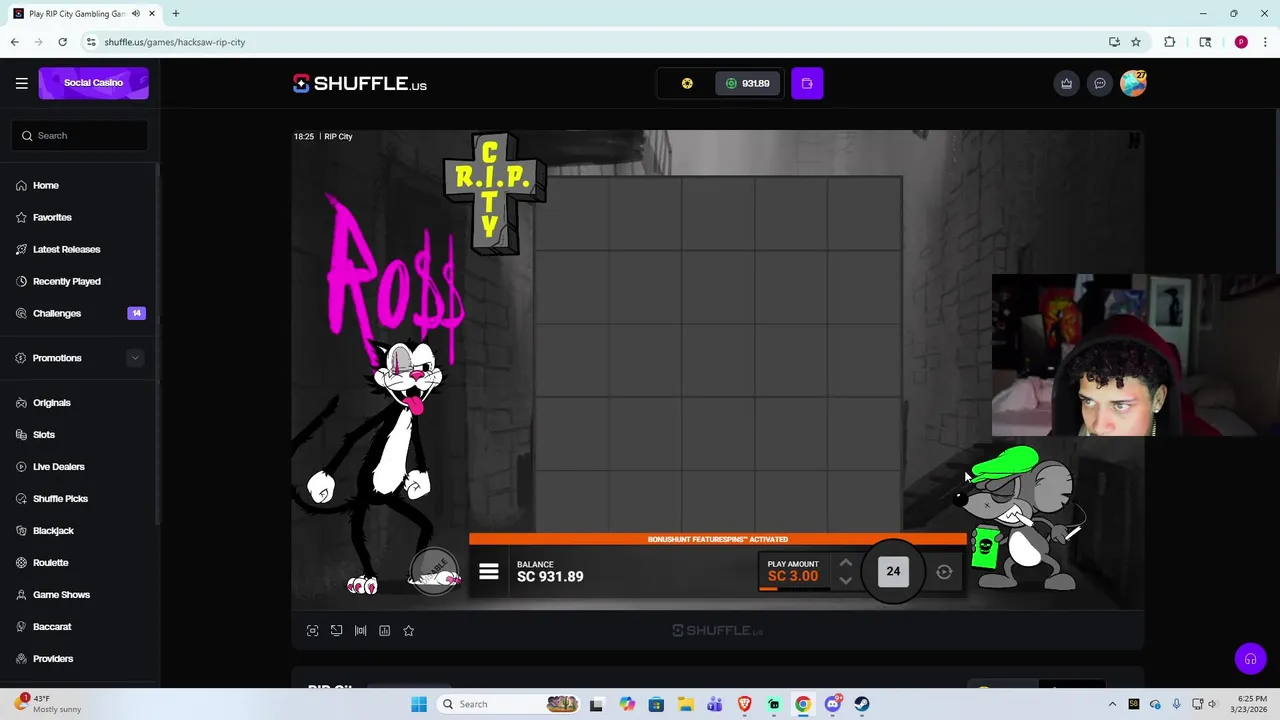Image resolution: width=1280 pixels, height=720 pixels.
Task: Add RIP City to favorites star
Action: (408, 630)
